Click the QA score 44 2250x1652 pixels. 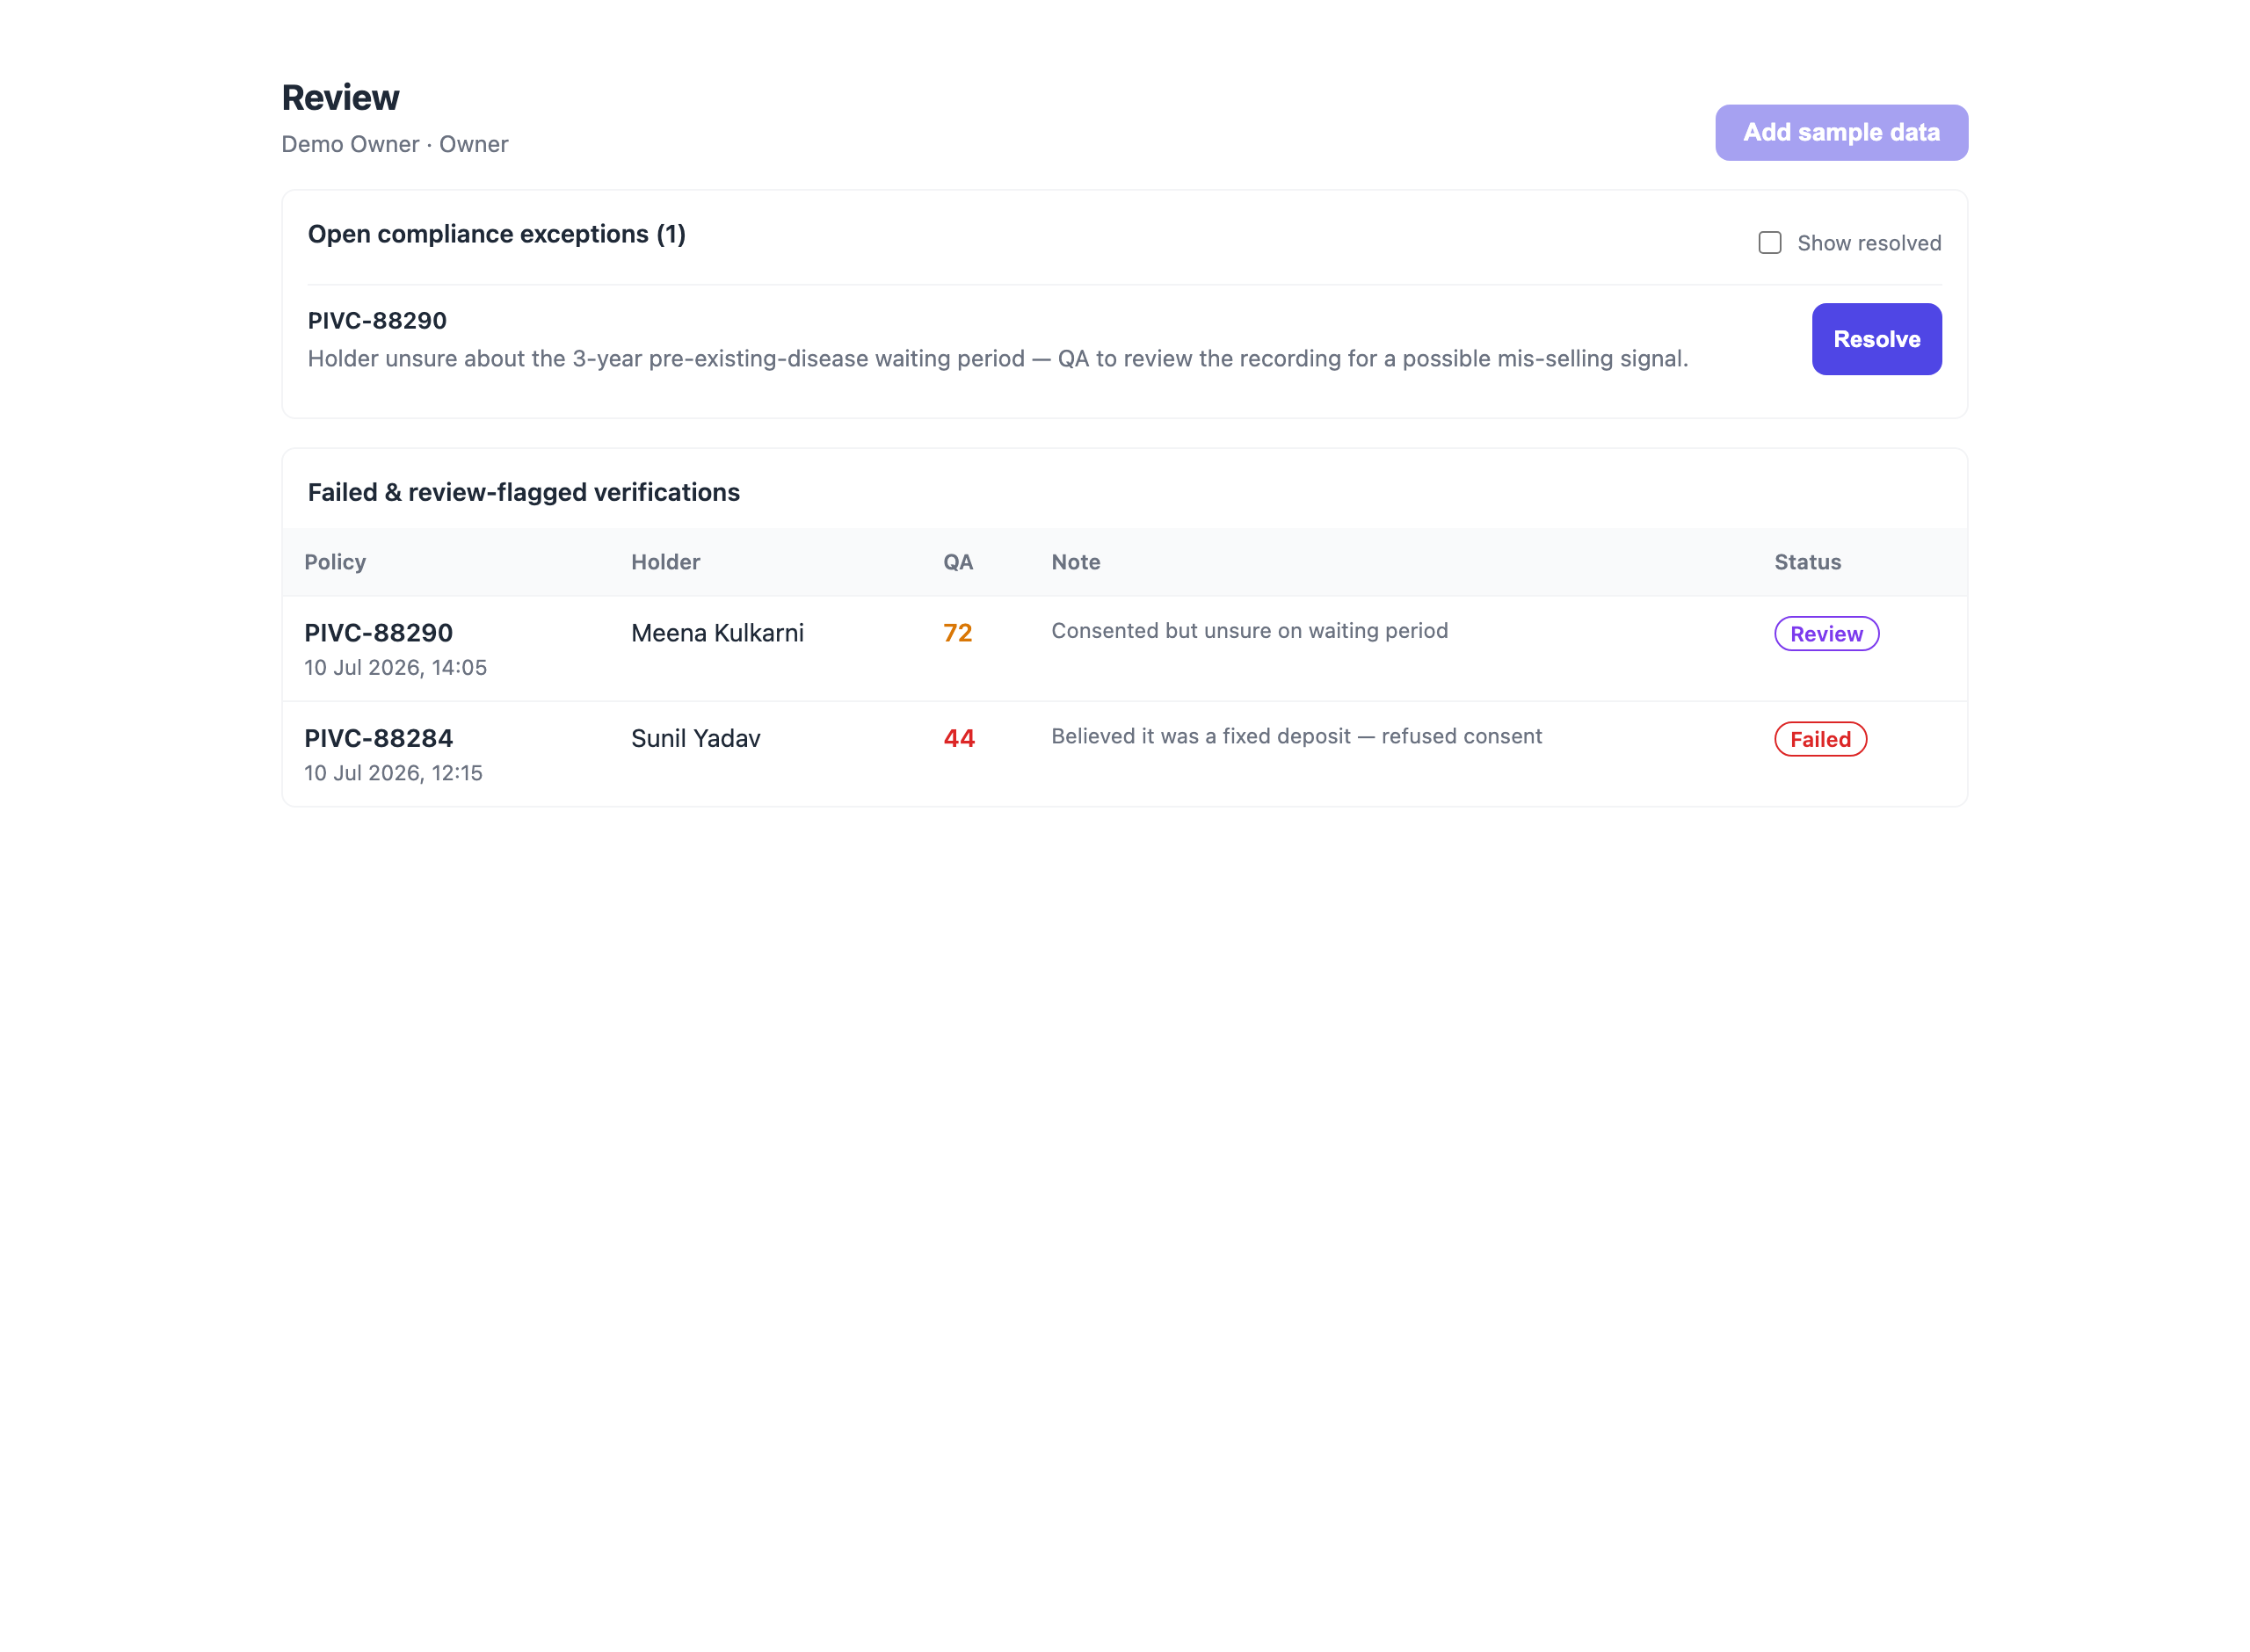coord(958,738)
